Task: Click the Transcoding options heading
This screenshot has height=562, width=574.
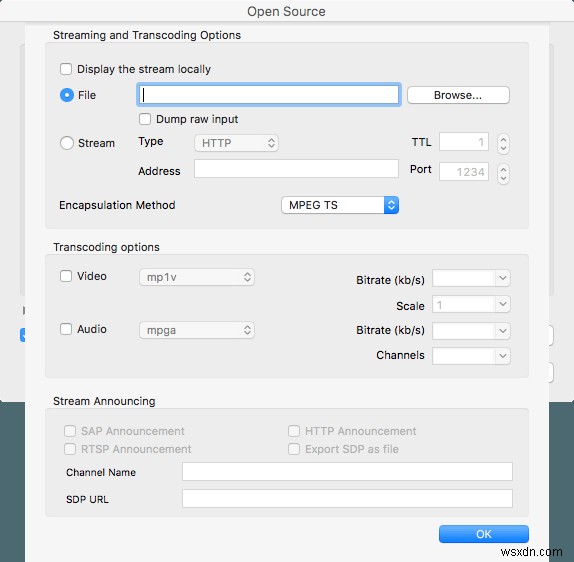Action: [106, 247]
